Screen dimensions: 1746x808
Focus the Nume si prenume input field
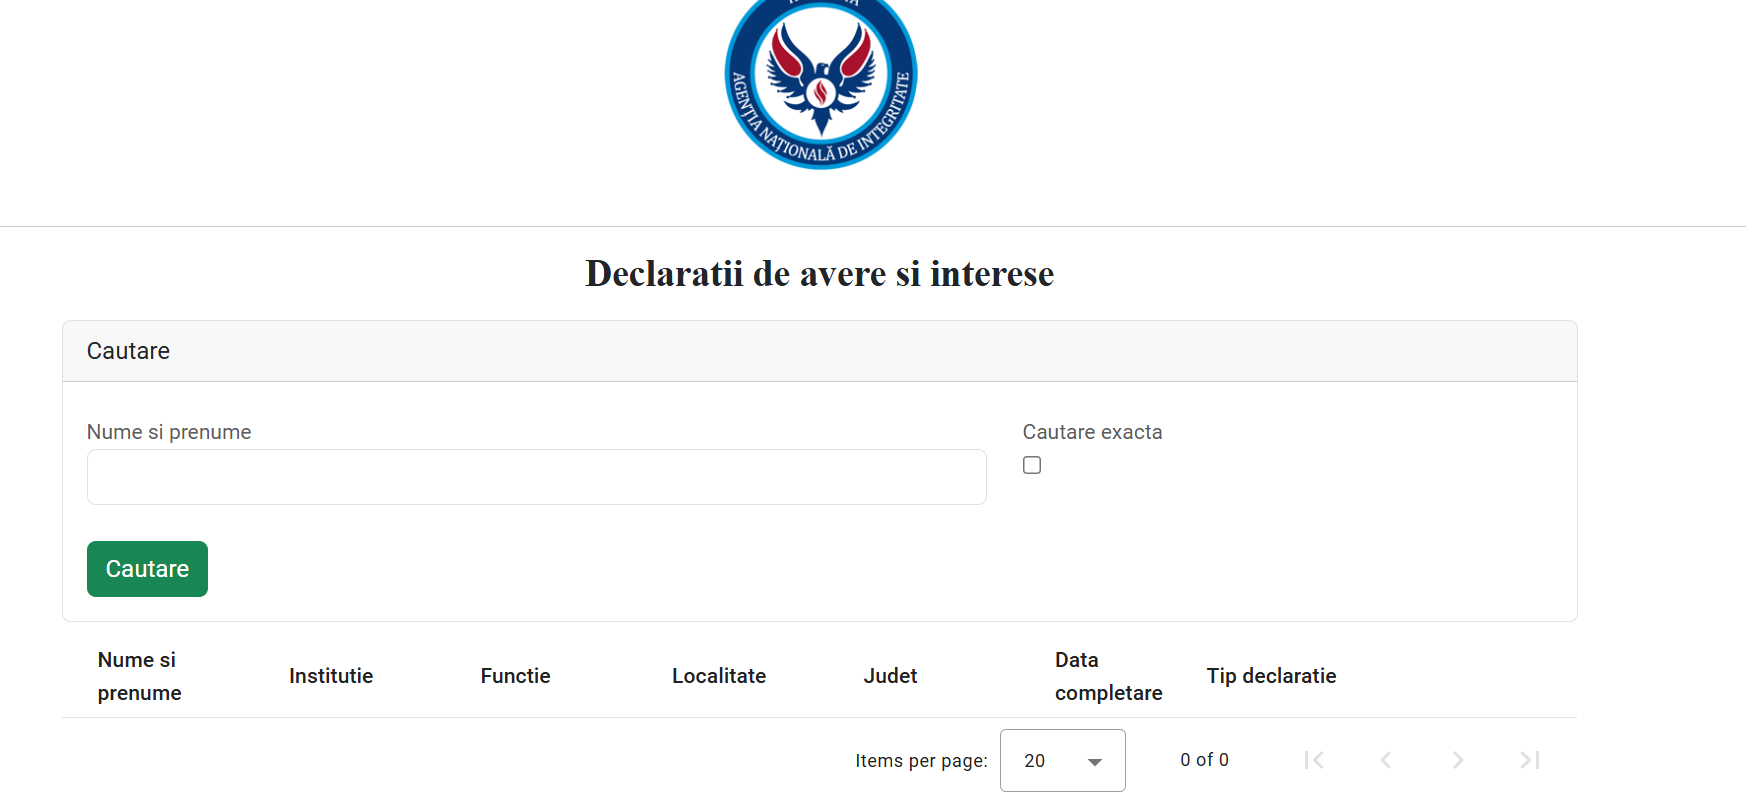537,477
